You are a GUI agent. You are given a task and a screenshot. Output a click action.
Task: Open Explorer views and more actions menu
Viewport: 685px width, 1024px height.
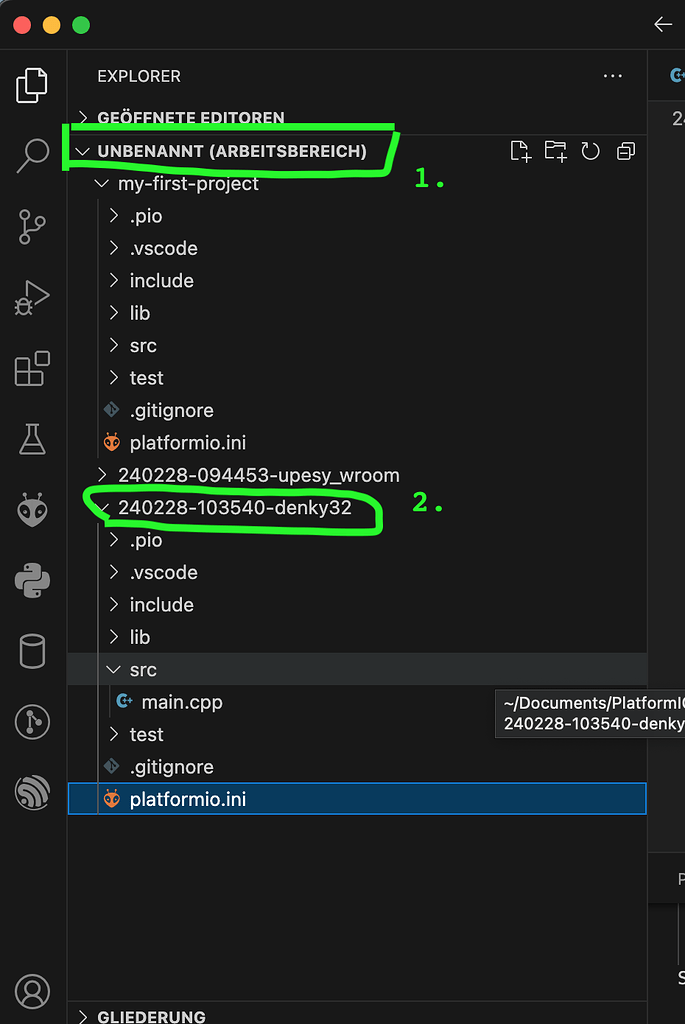[x=613, y=76]
